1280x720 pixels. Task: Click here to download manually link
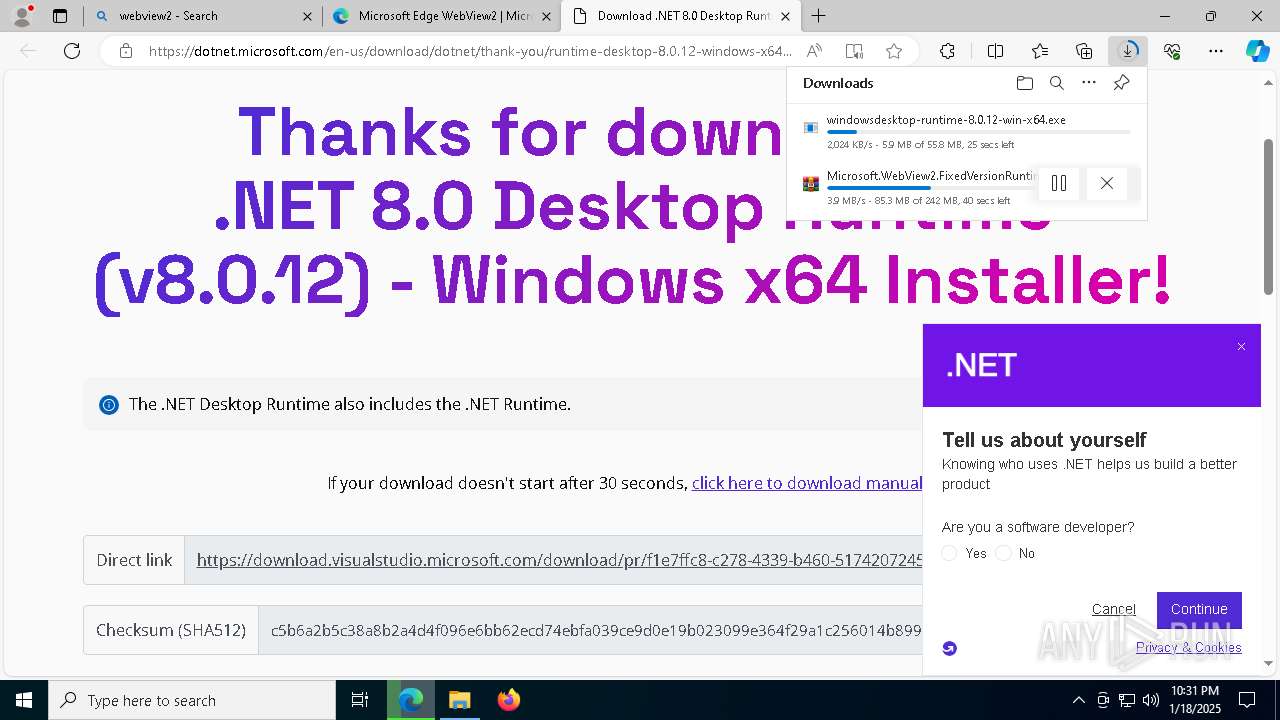click(x=807, y=483)
